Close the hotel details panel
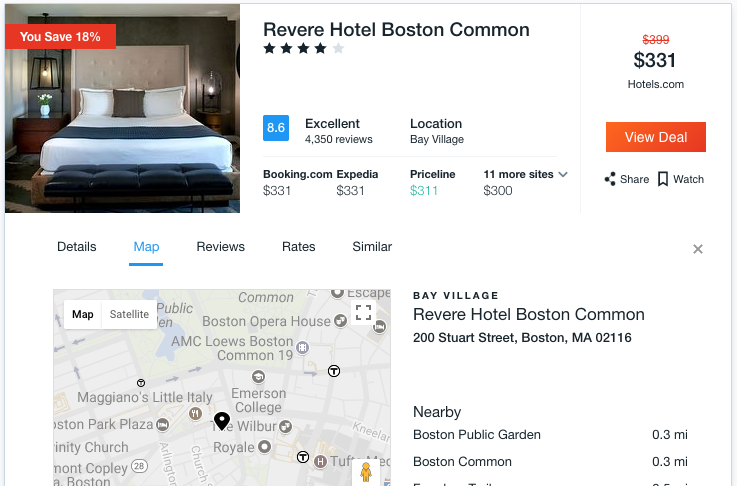737x486 pixels. (698, 249)
